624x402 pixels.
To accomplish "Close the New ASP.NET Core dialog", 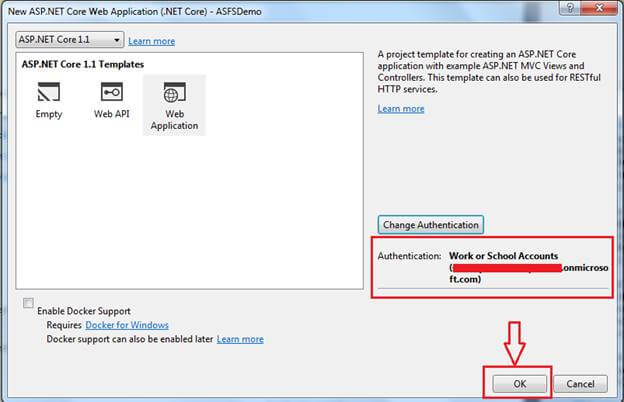I will [599, 8].
